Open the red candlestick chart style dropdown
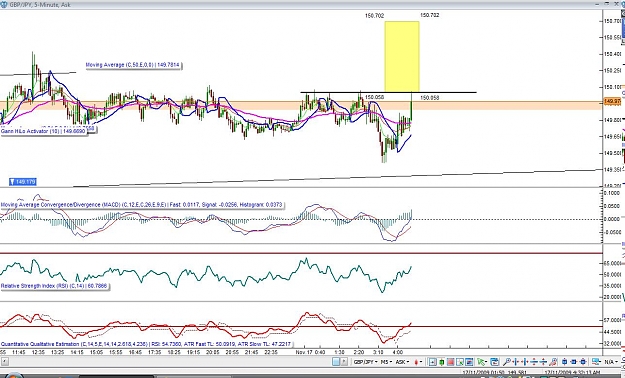Viewport: 625px width, 378px height. [x=419, y=362]
